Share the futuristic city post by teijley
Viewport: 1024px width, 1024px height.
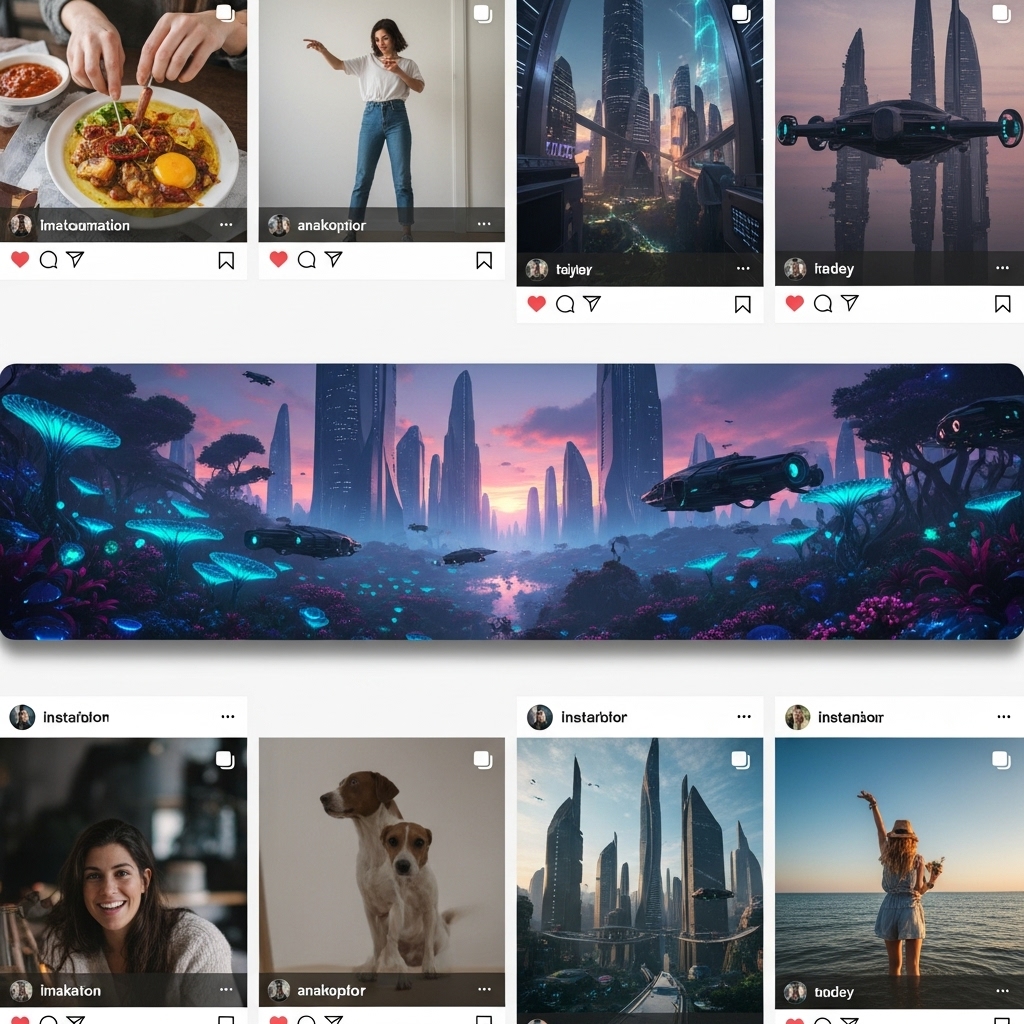[x=592, y=304]
